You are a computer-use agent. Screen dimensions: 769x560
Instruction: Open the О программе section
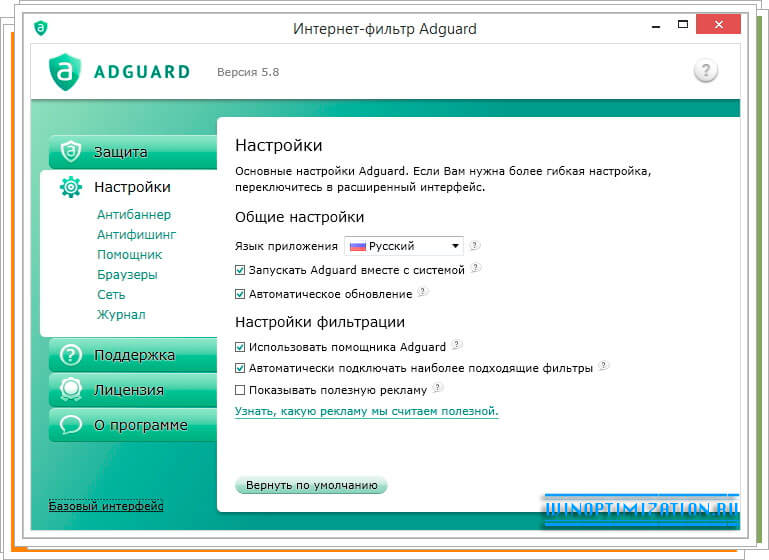tap(132, 425)
